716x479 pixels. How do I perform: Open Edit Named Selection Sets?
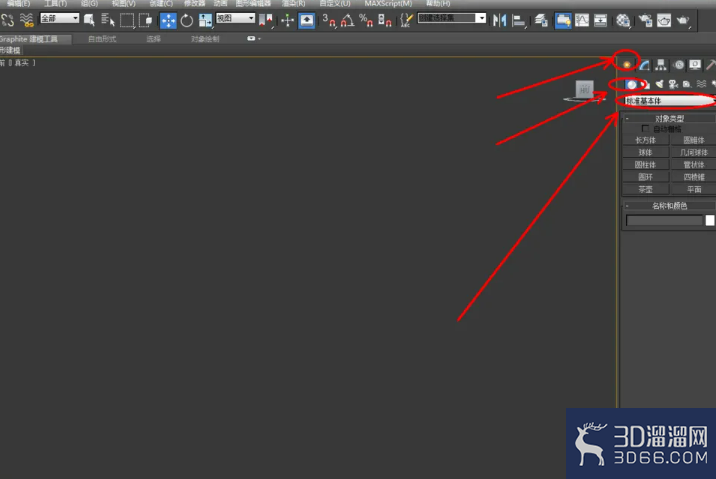pos(405,20)
